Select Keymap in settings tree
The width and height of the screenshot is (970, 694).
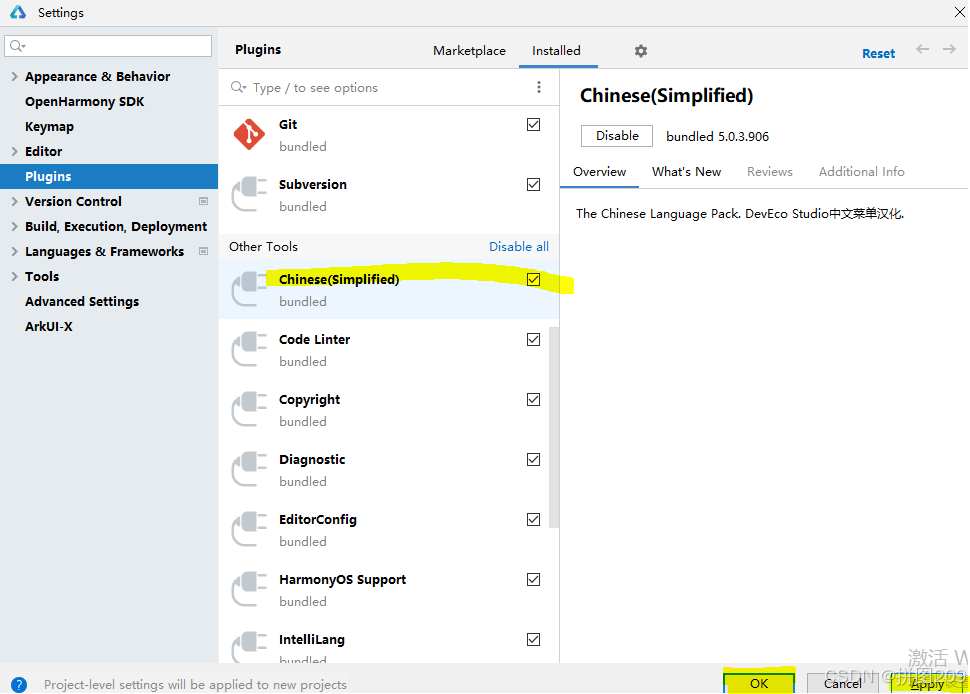[x=49, y=126]
